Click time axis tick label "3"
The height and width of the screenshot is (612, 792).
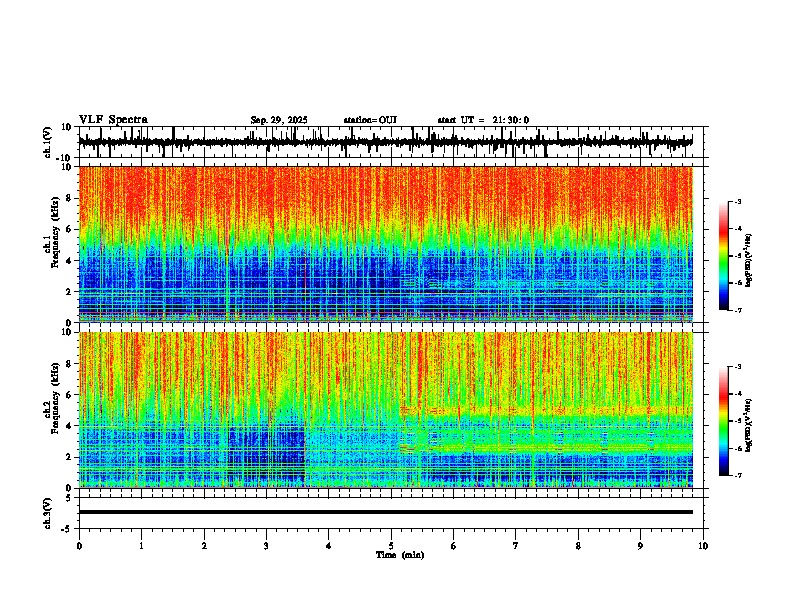point(266,546)
